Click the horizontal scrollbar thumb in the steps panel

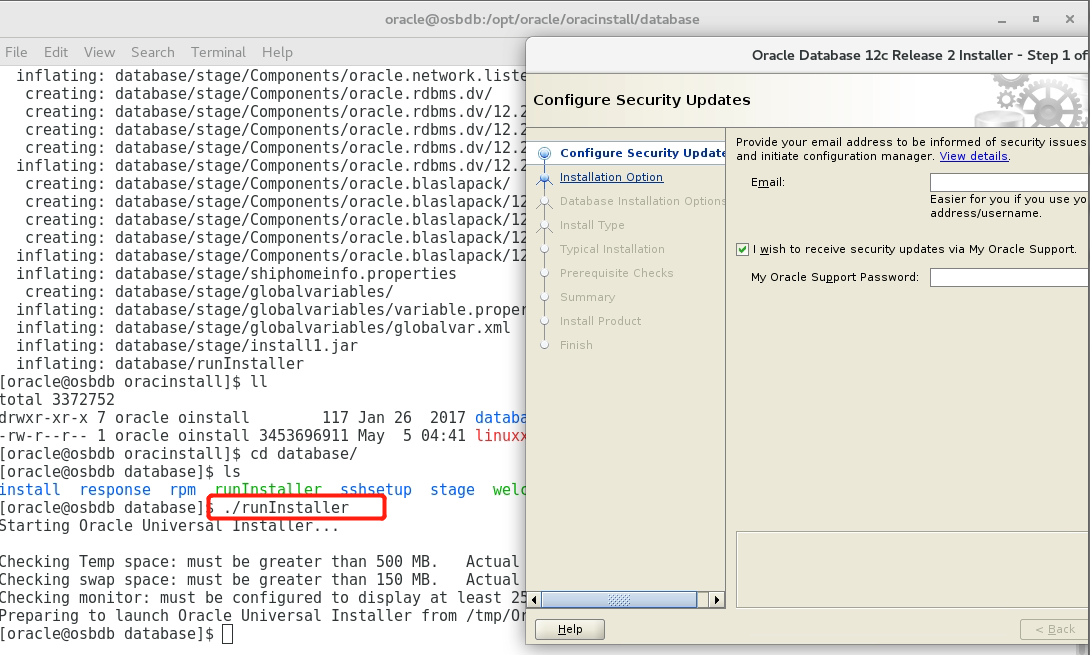pos(619,600)
